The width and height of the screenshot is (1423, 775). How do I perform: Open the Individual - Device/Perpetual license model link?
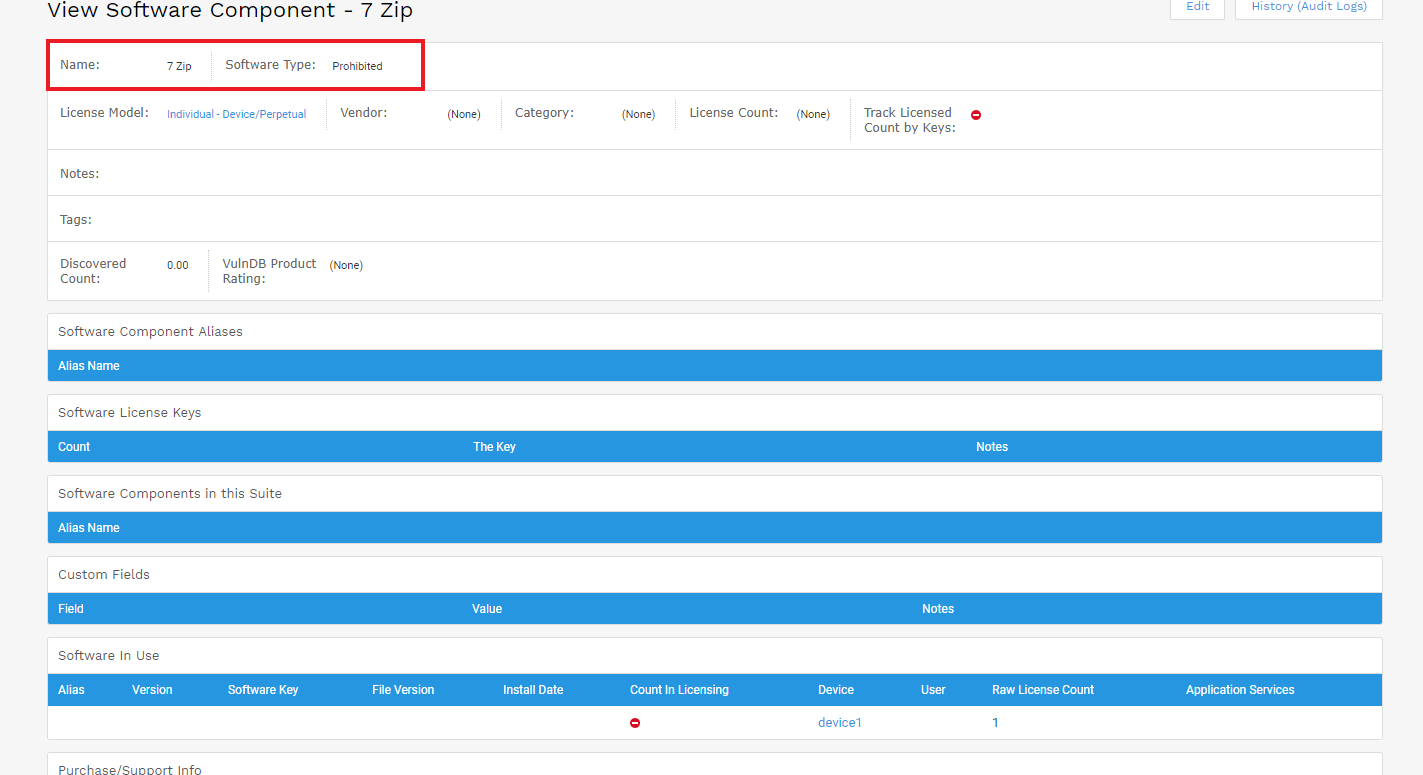tap(236, 114)
